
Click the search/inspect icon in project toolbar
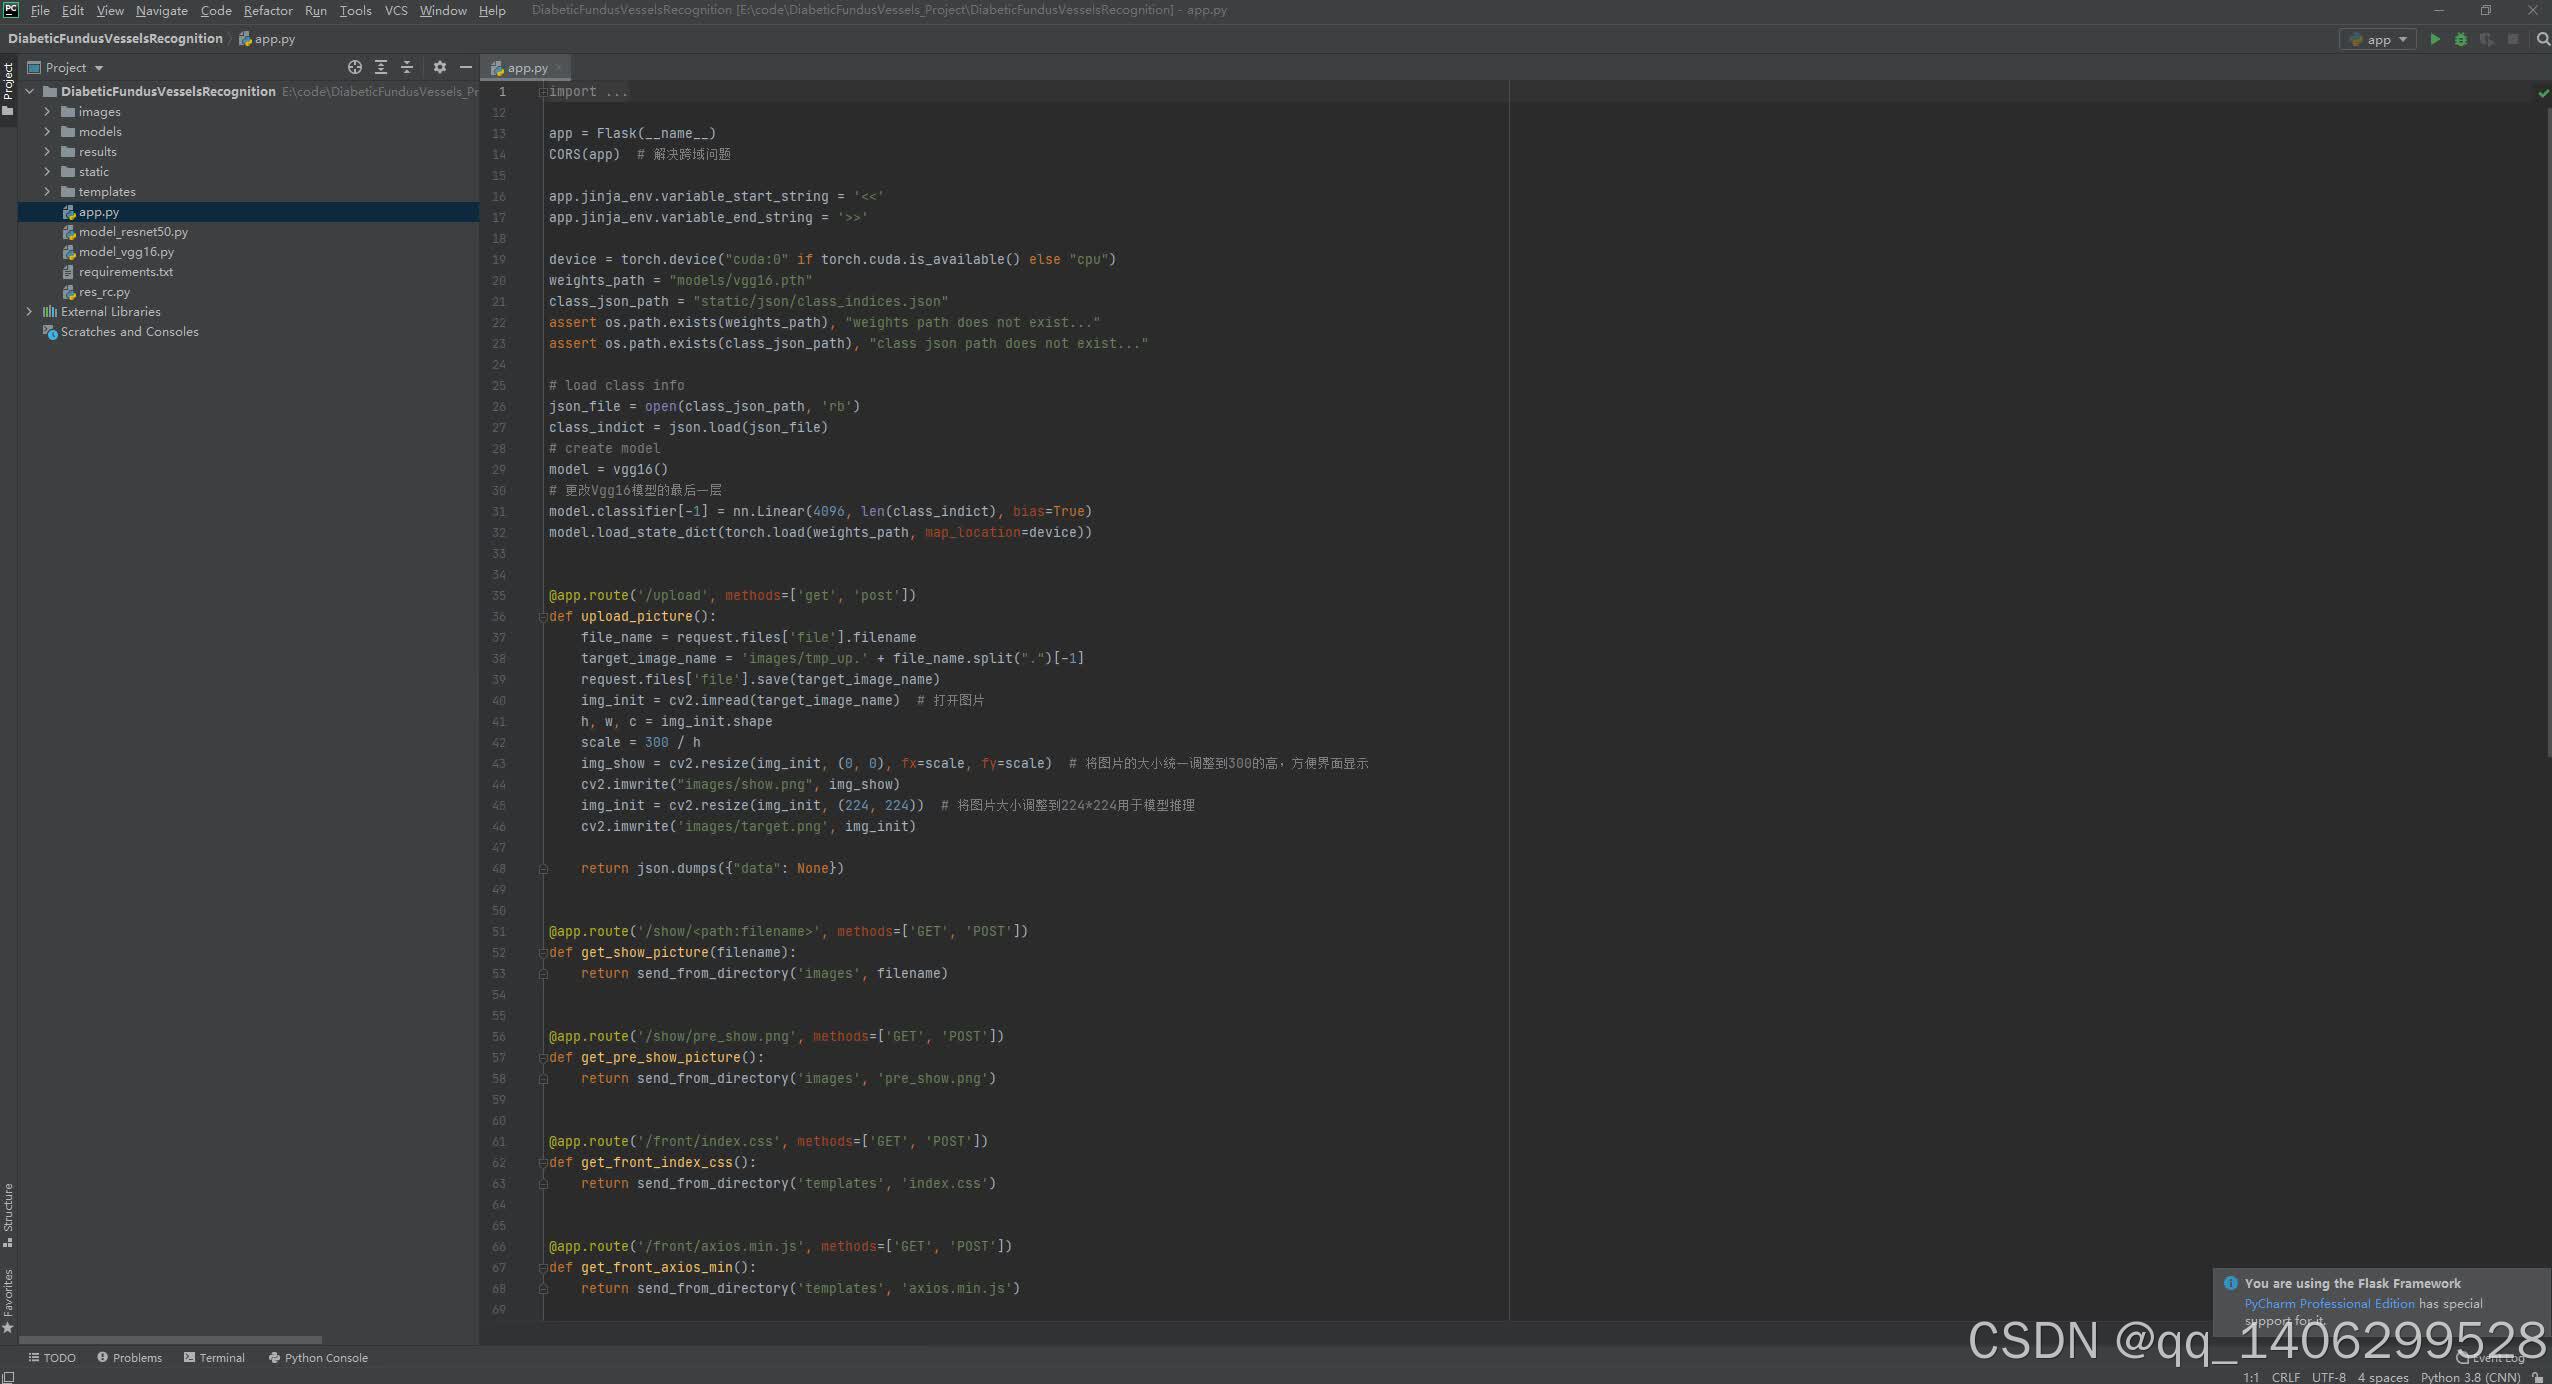click(351, 66)
